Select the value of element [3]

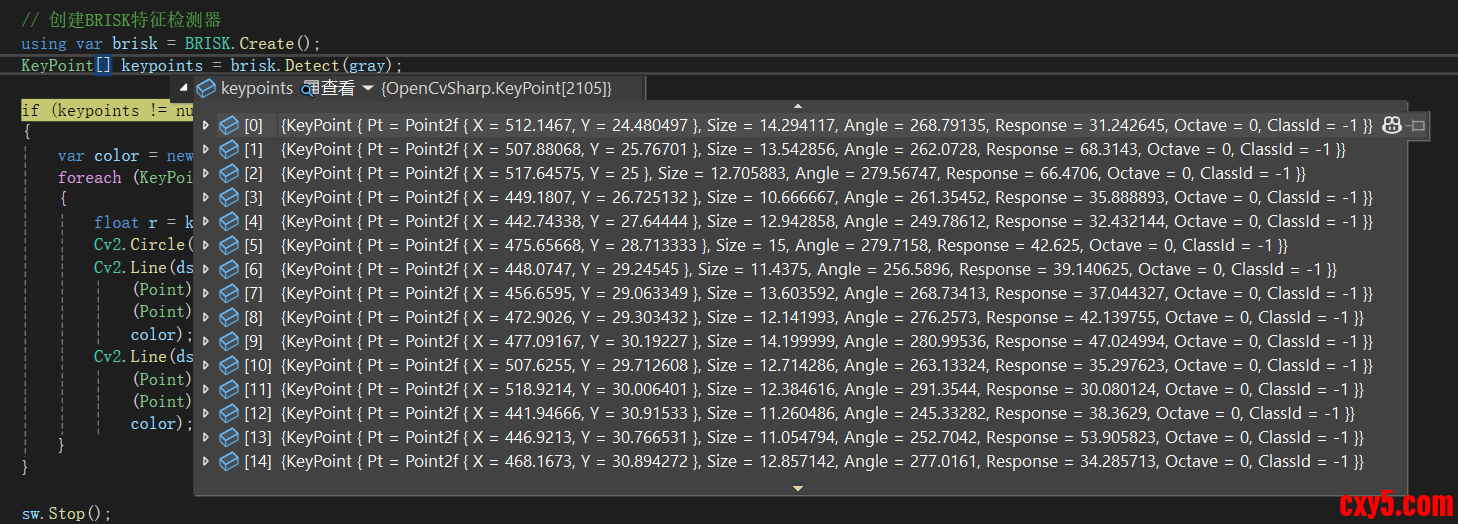[826, 197]
